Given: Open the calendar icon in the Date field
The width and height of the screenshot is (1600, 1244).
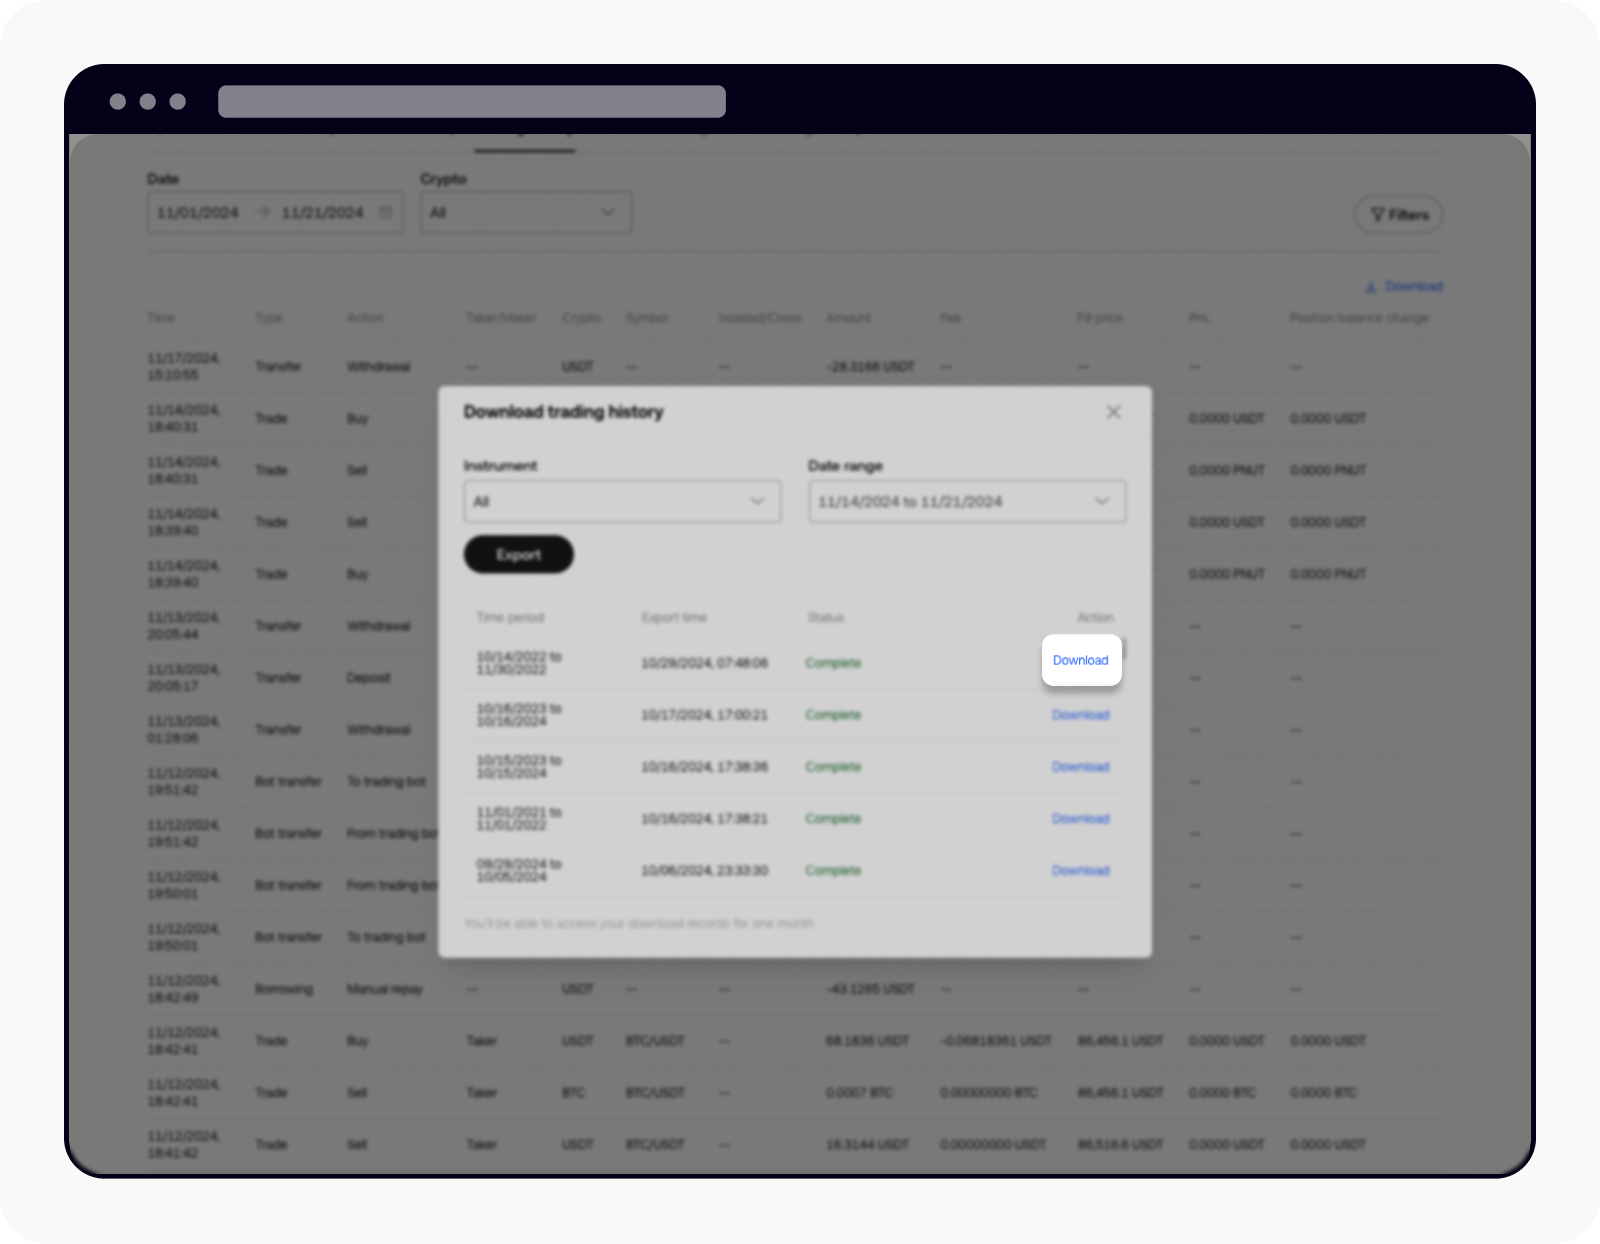Looking at the screenshot, I should tap(385, 213).
